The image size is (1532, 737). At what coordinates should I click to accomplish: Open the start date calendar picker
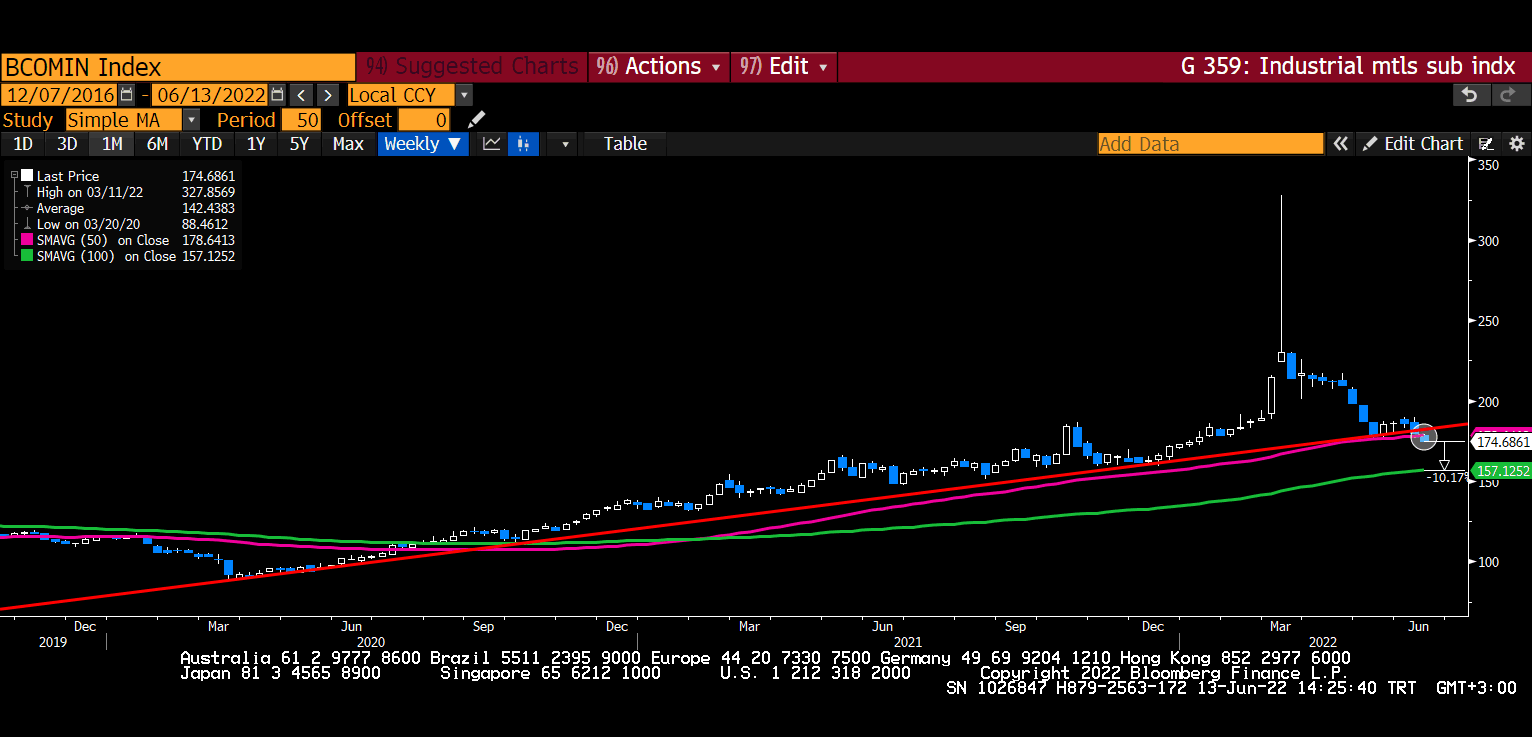pos(126,95)
